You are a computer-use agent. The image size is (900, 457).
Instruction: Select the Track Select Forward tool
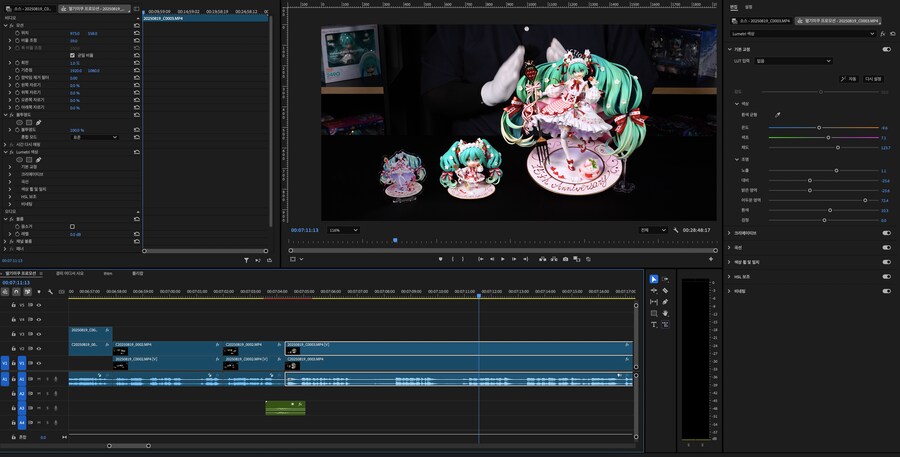pyautogui.click(x=665, y=279)
